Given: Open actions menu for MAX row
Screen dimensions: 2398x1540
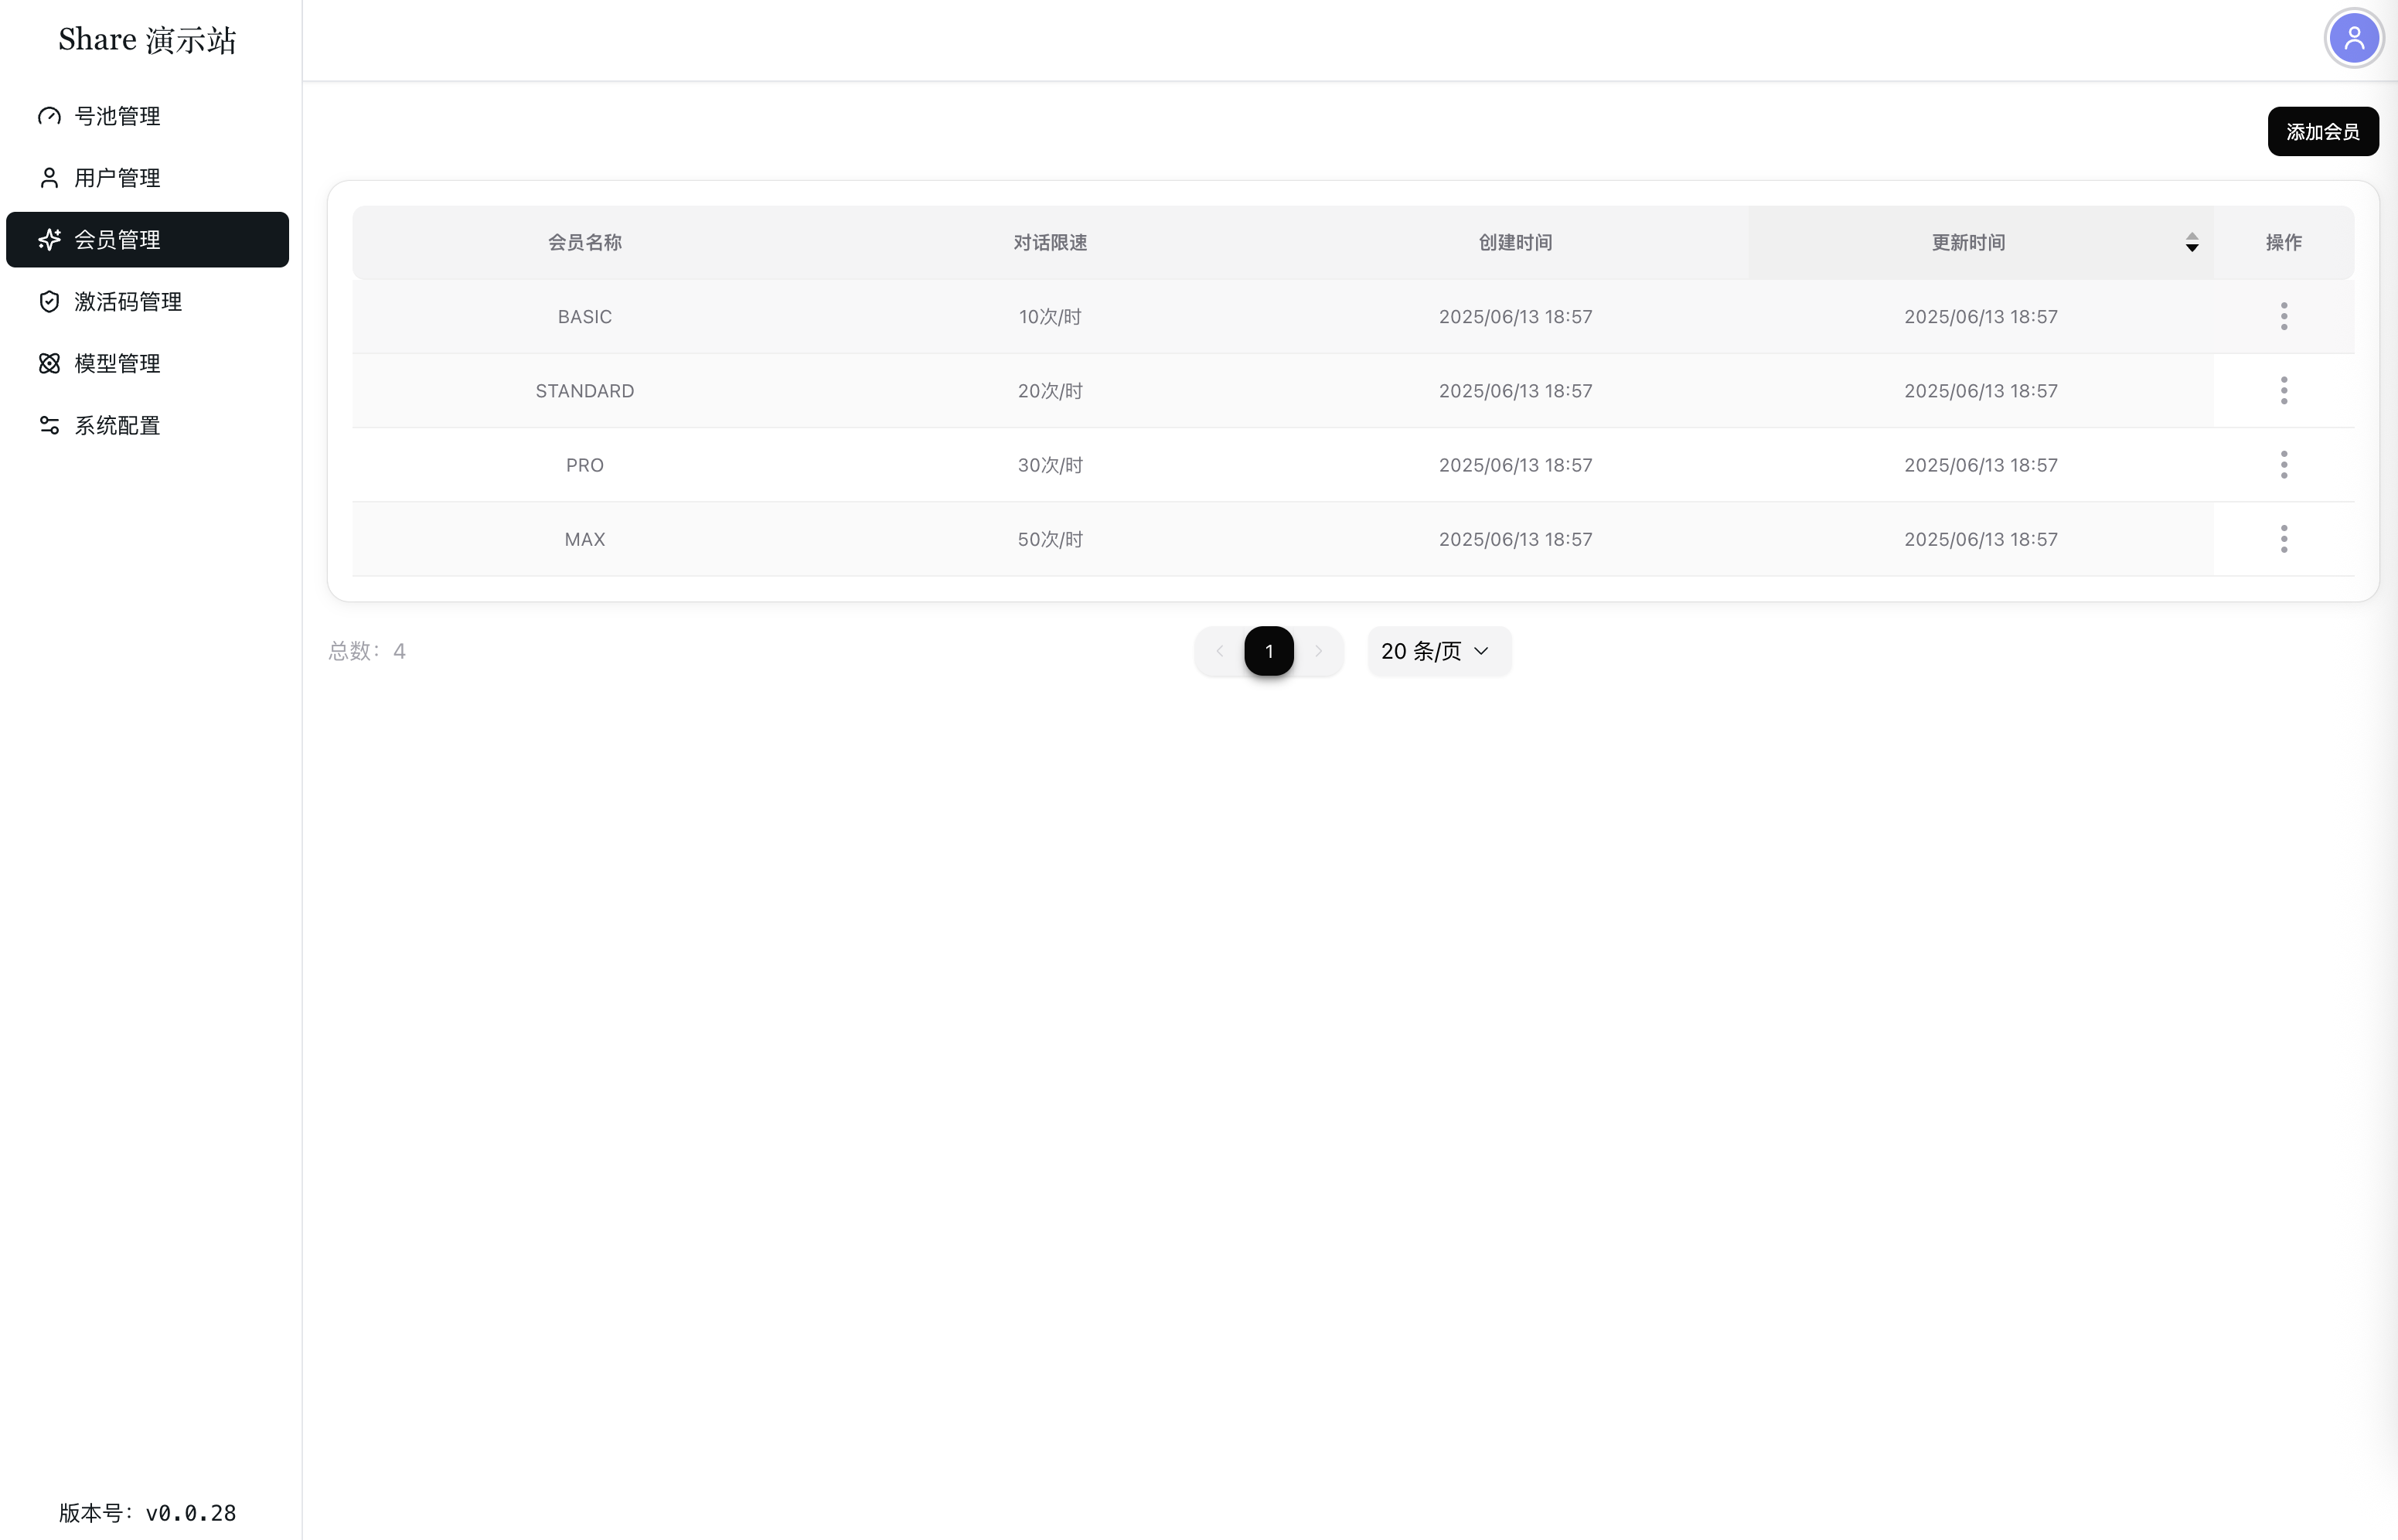Looking at the screenshot, I should 2283,539.
